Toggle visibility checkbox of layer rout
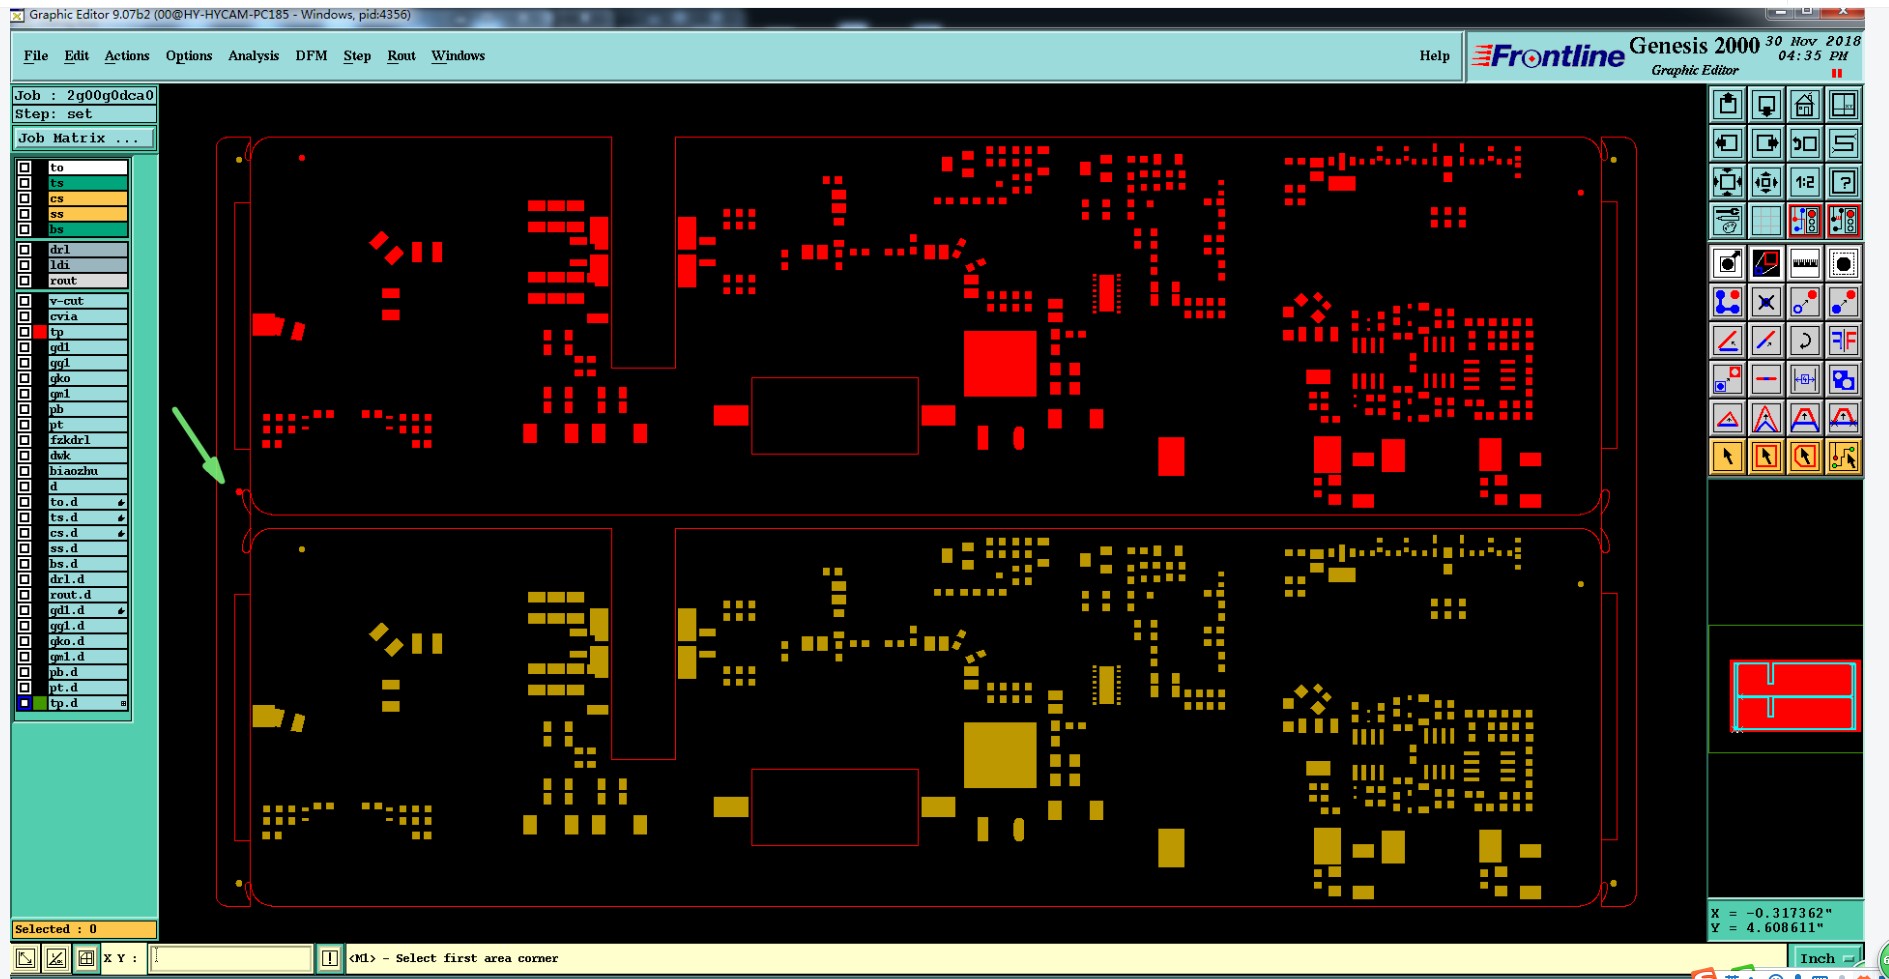 (24, 281)
